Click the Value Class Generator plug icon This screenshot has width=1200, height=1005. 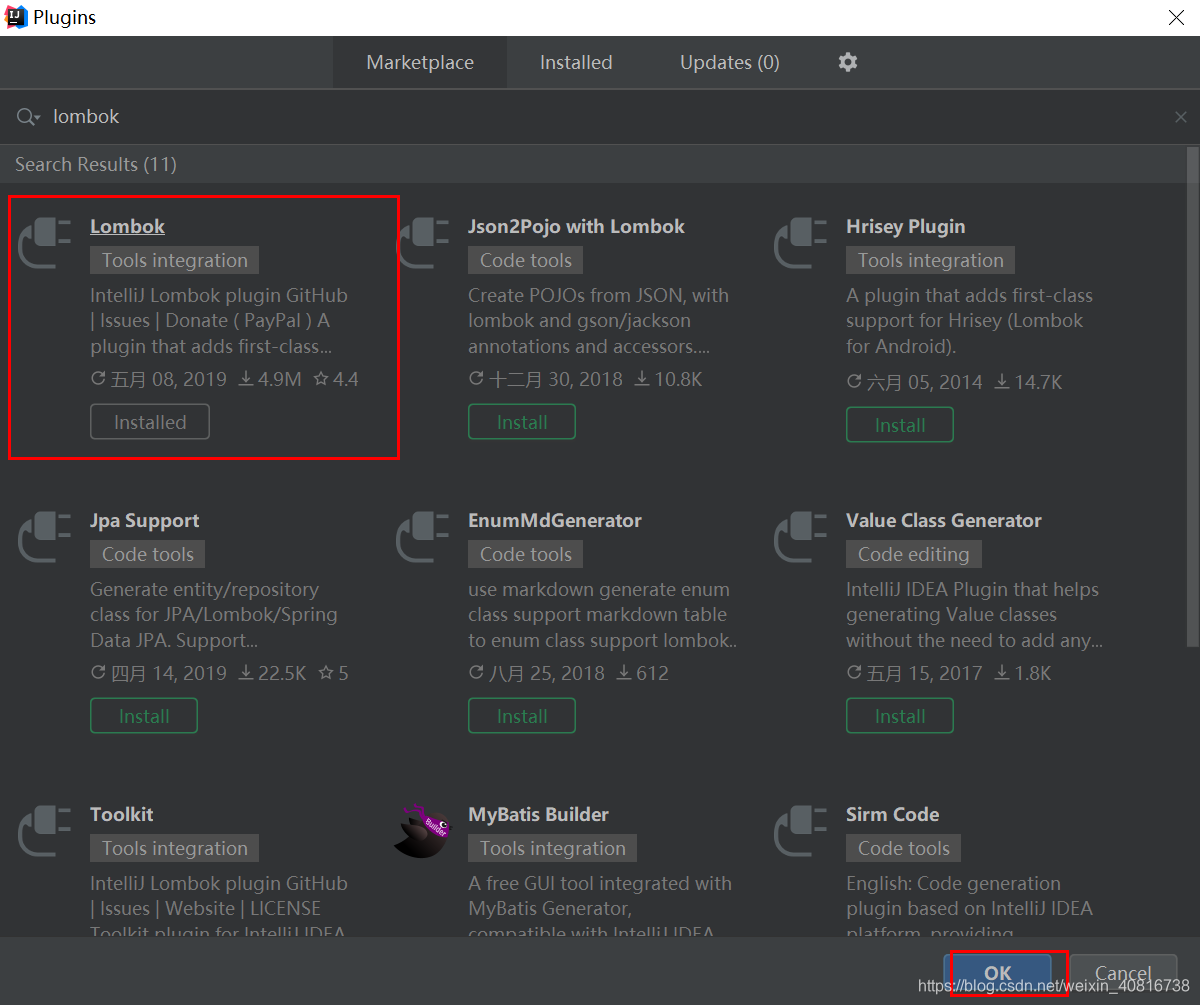[802, 538]
